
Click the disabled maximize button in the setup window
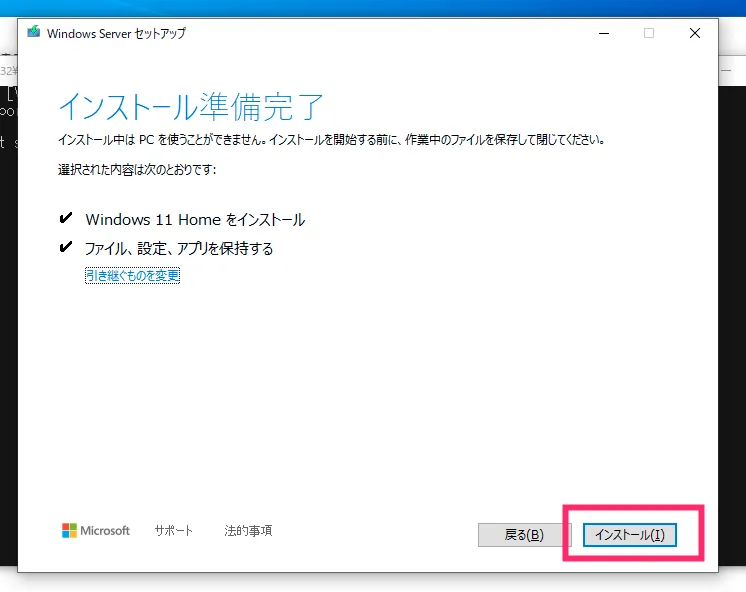point(649,33)
